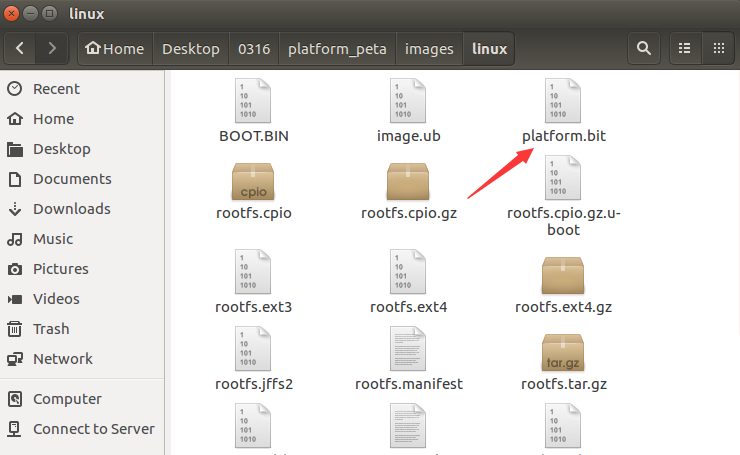
Task: Select the rootfs.ext3 file icon
Action: tap(253, 272)
